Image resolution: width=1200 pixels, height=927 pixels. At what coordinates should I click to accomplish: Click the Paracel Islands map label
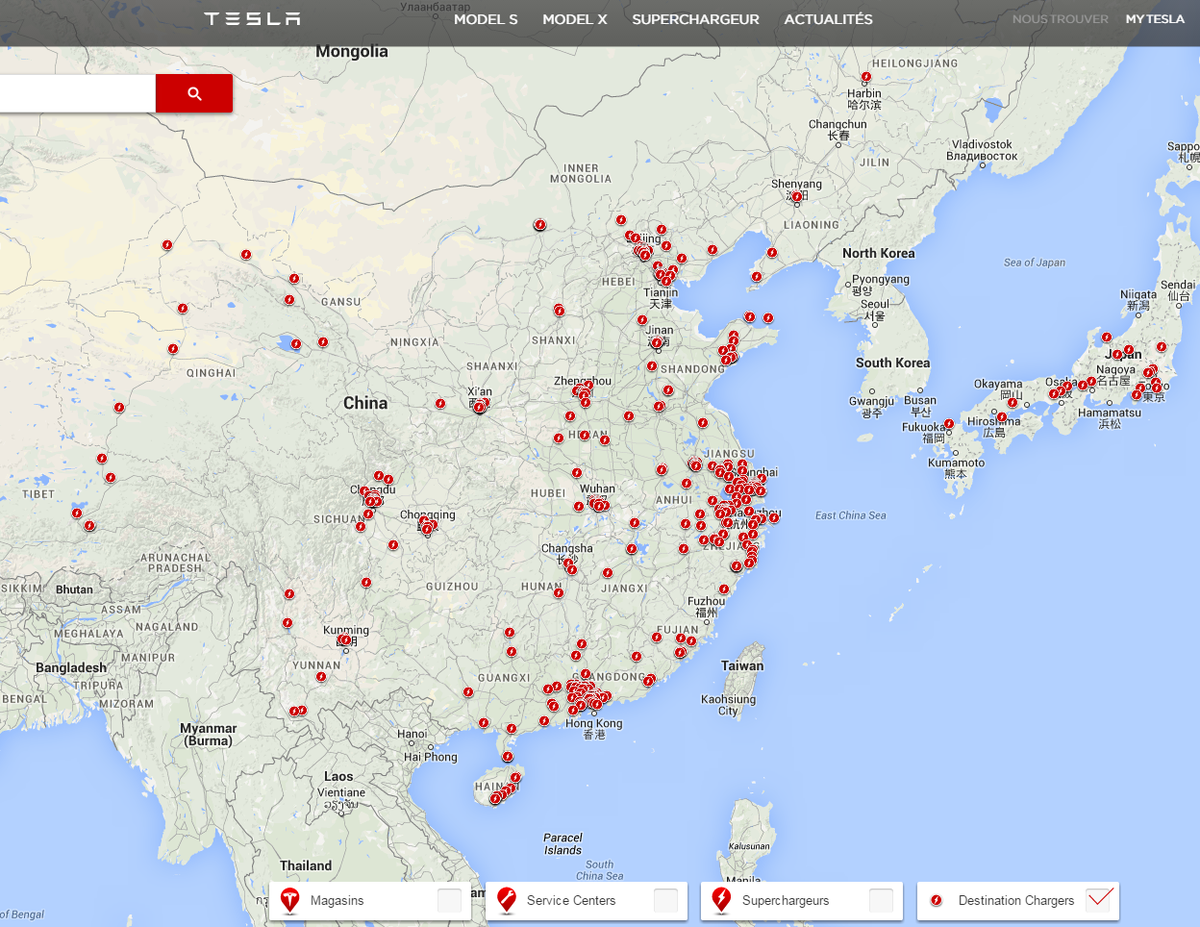click(563, 844)
